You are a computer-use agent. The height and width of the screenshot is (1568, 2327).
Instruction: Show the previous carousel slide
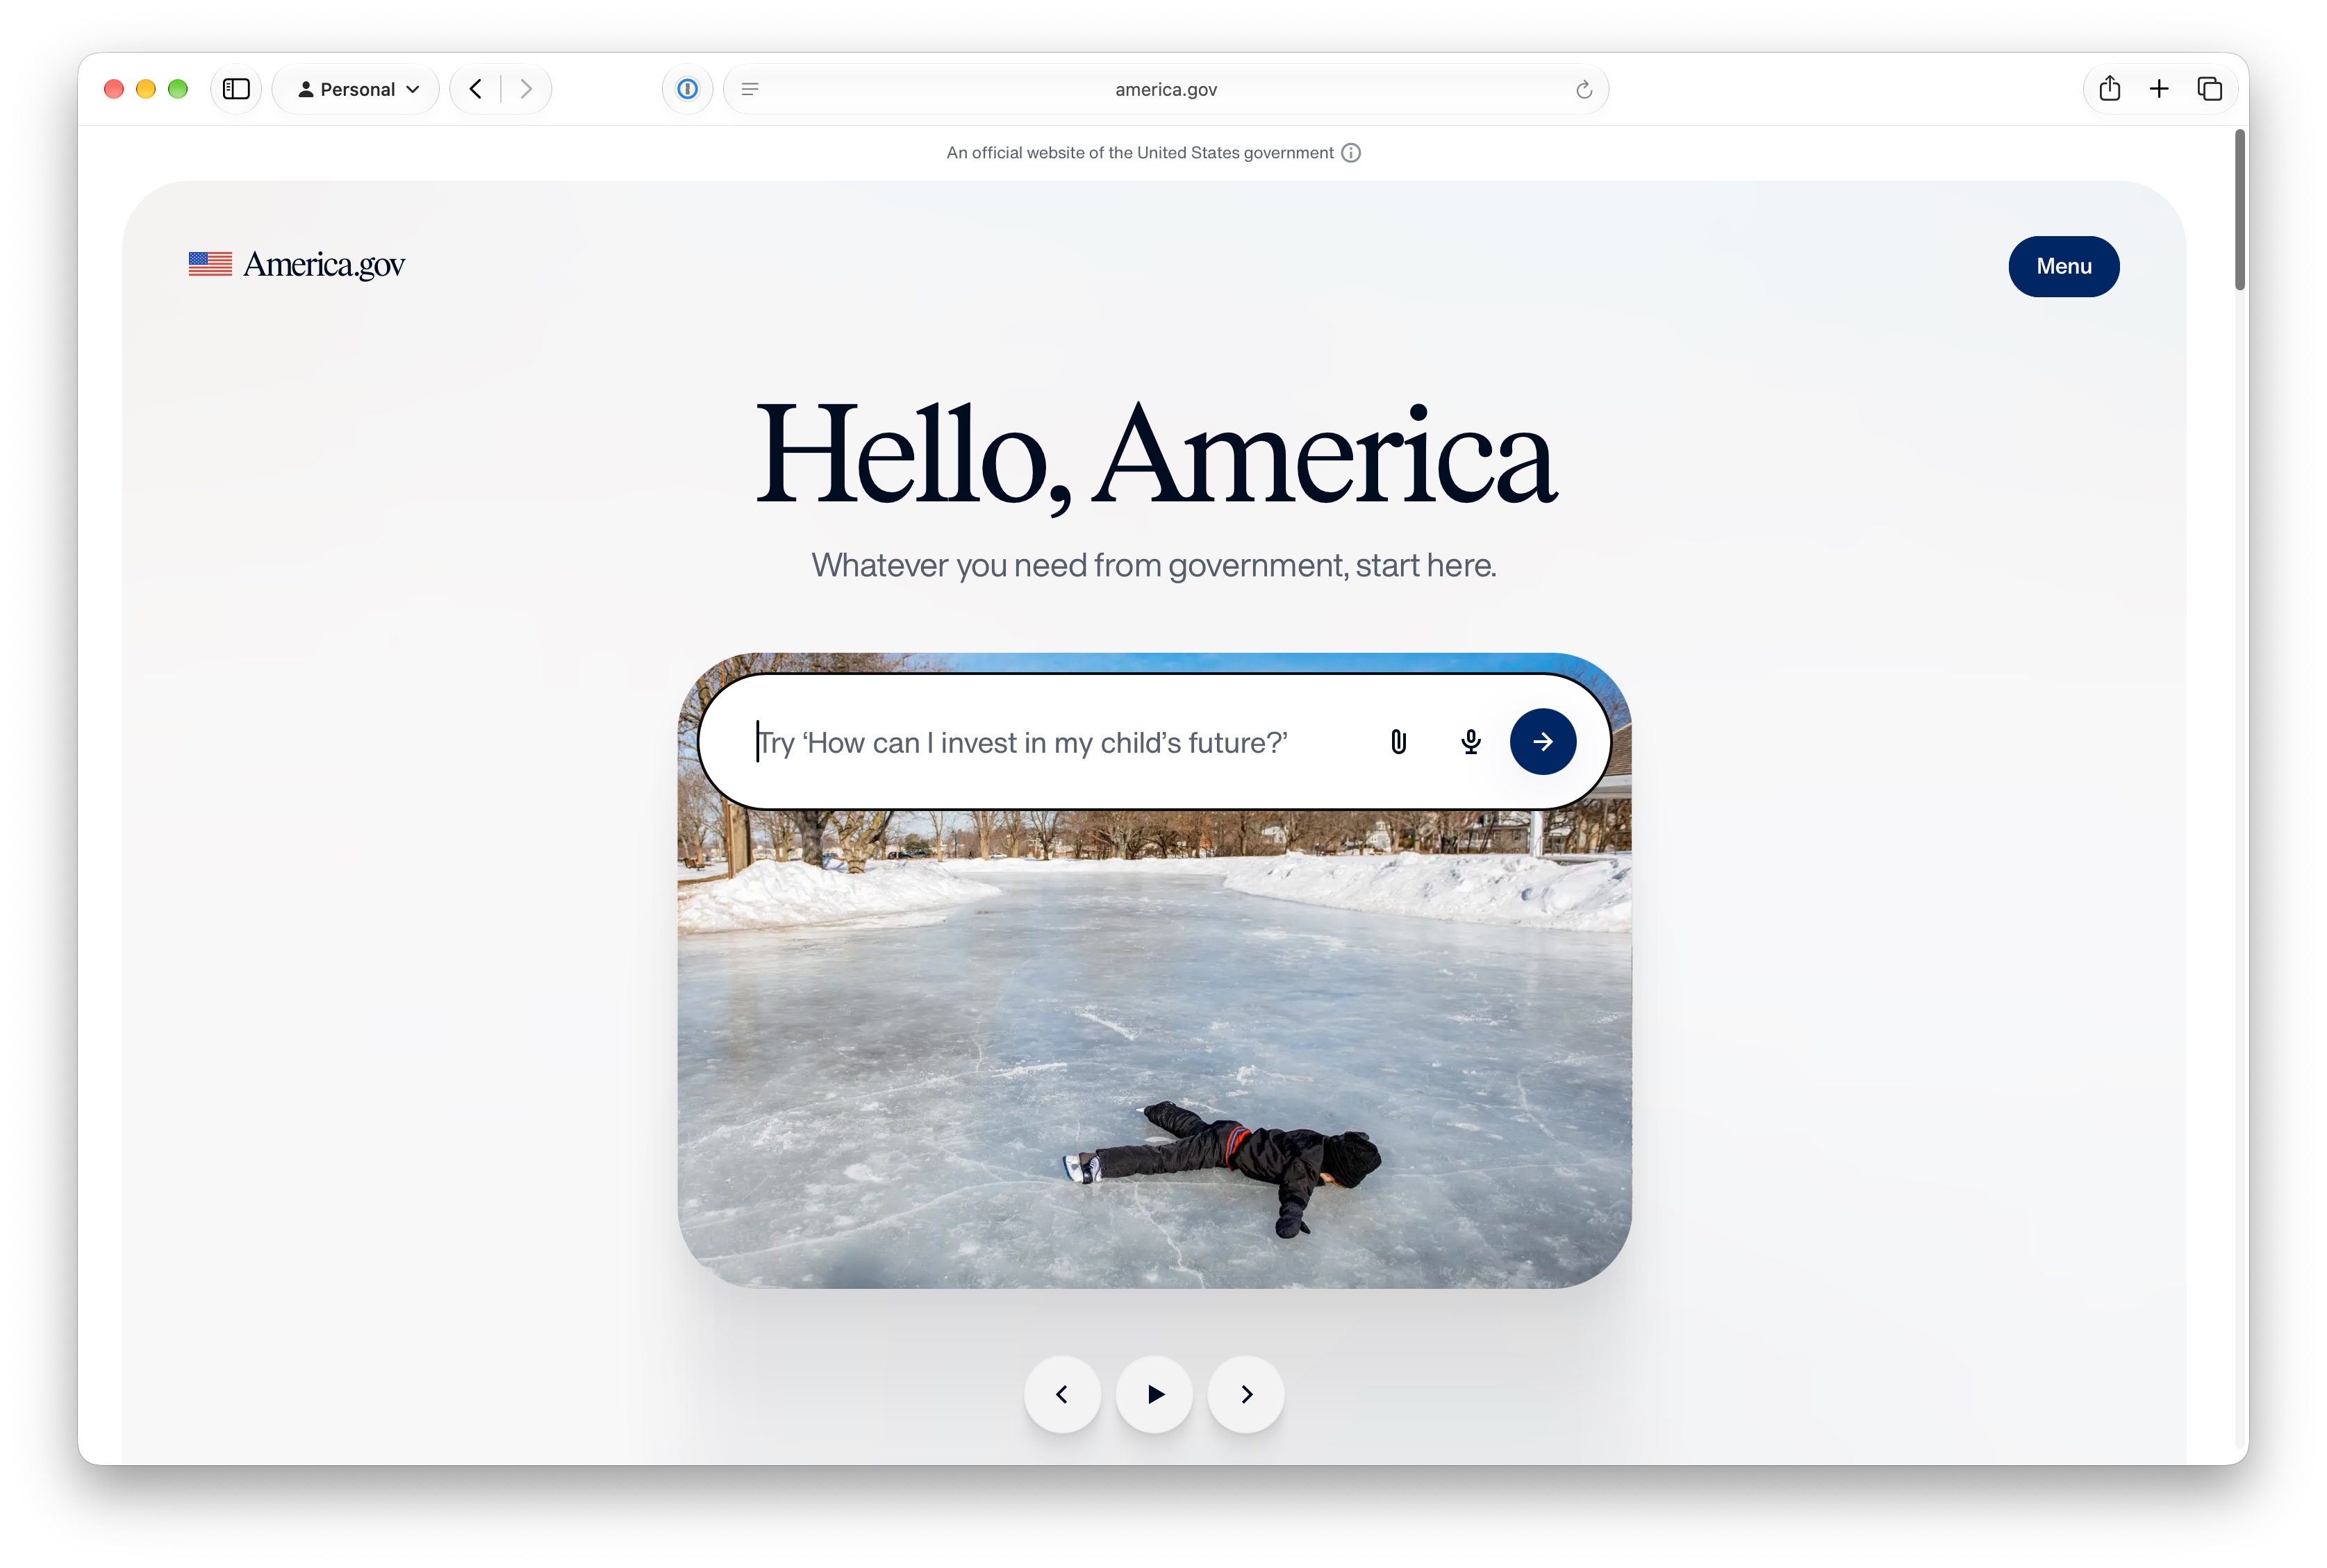pos(1062,1394)
